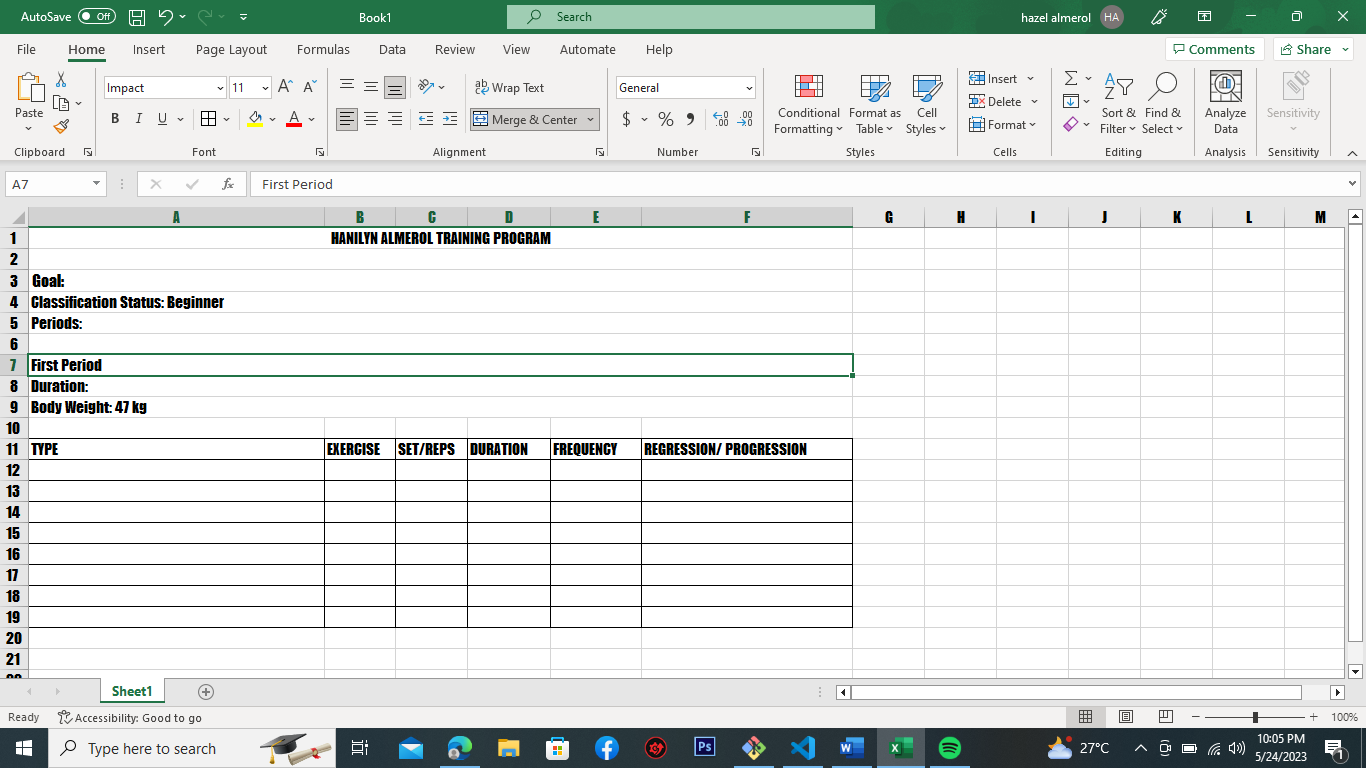Switch to Page Layout view in status bar

[x=1125, y=717]
